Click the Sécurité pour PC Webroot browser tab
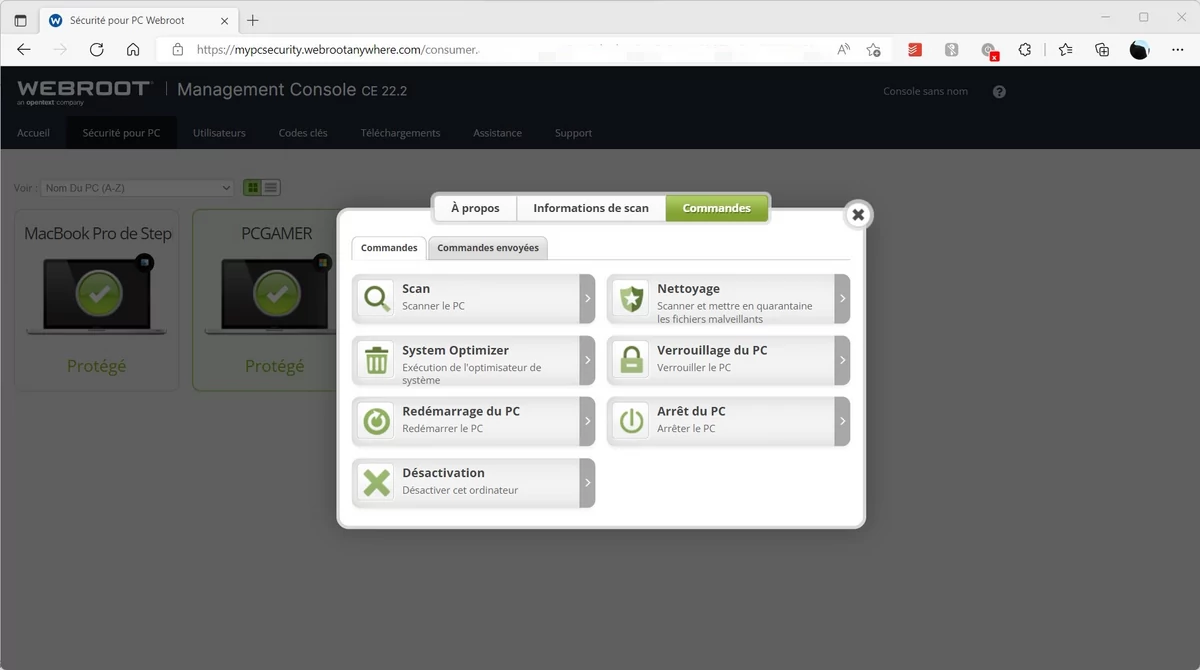Image resolution: width=1200 pixels, height=670 pixels. (x=137, y=20)
